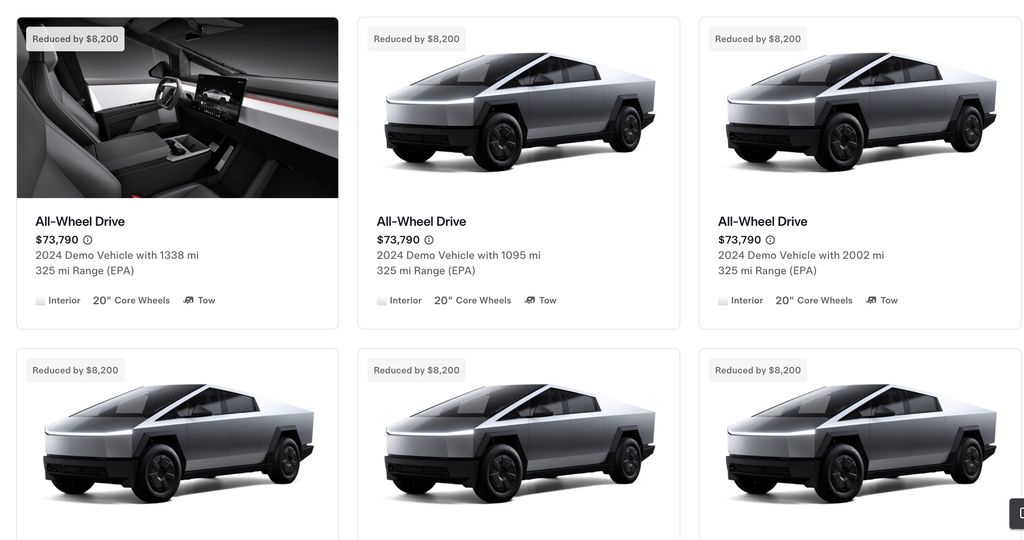Click Tow hitch icon on 2002 mi card
The height and width of the screenshot is (540, 1024).
pyautogui.click(x=871, y=300)
